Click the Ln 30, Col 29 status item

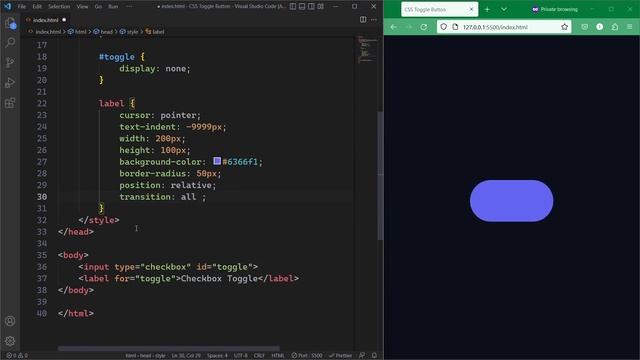point(186,356)
